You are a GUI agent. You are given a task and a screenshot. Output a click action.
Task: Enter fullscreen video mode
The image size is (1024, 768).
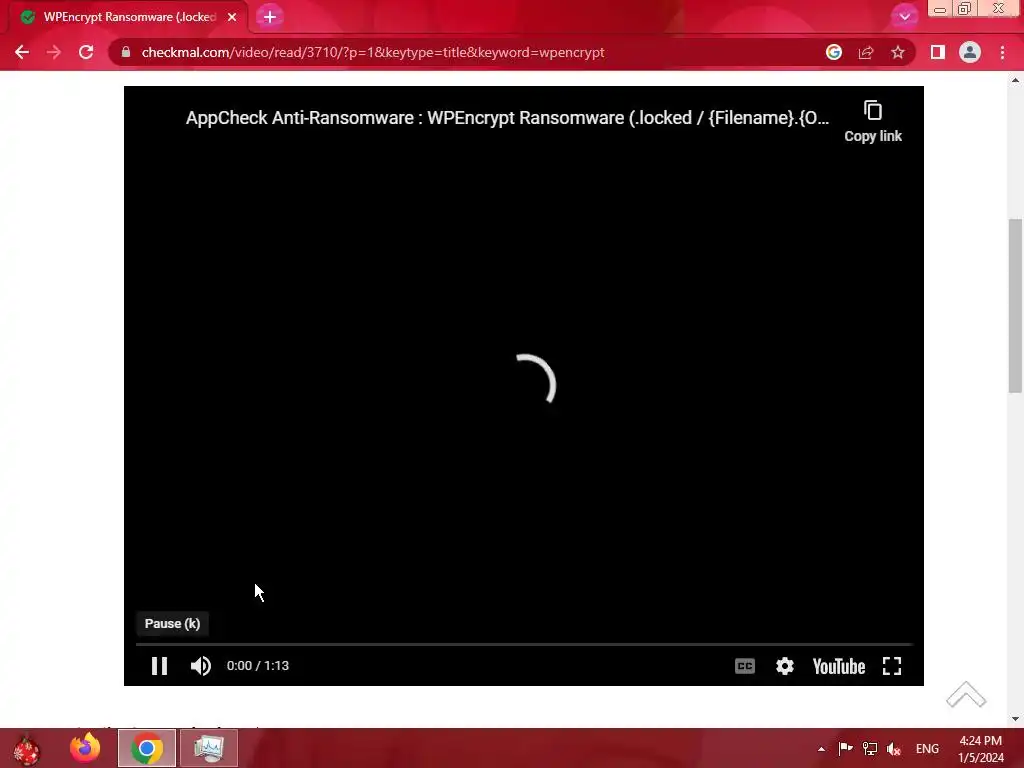pyautogui.click(x=891, y=665)
